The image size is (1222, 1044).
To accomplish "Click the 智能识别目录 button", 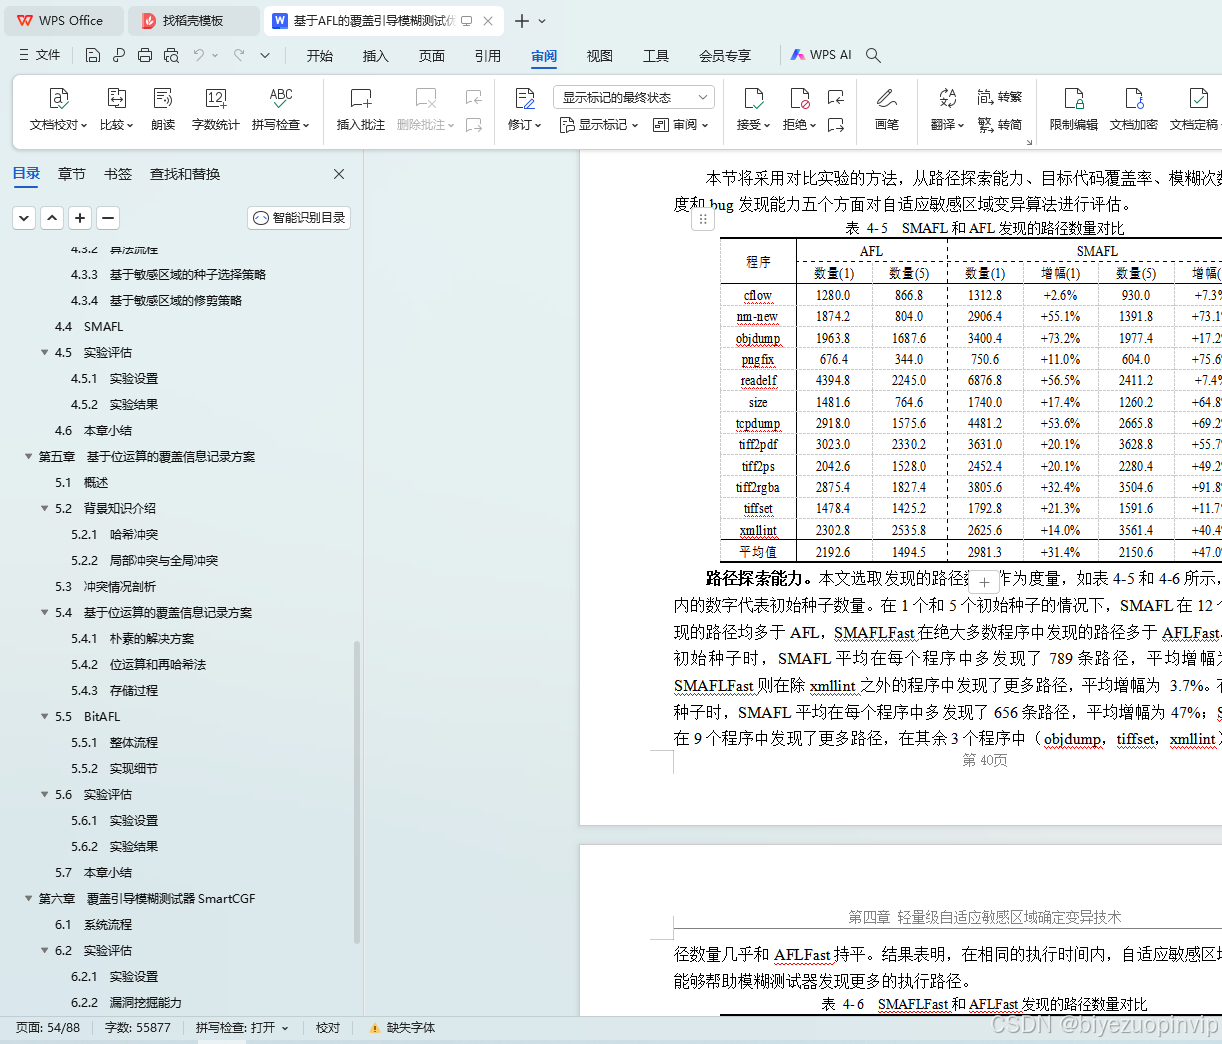I will coord(298,218).
